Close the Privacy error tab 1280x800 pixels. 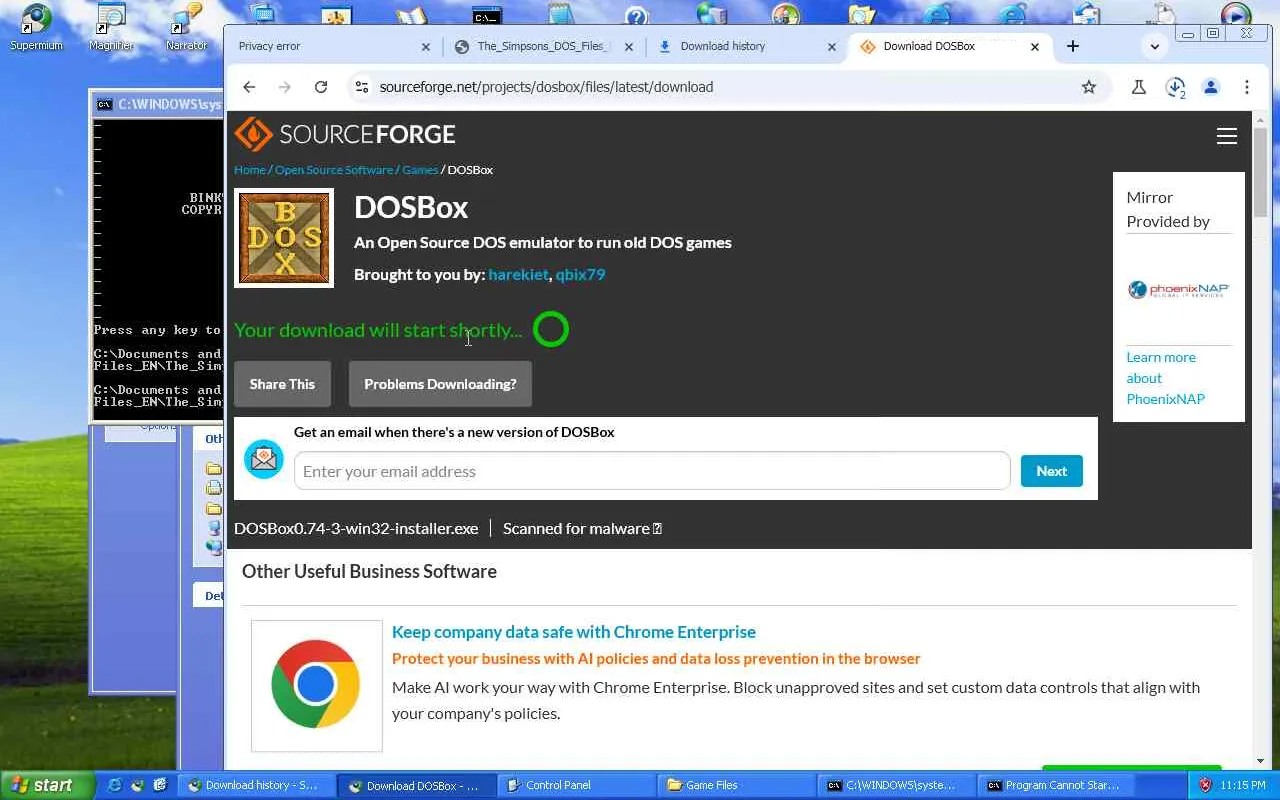tap(425, 46)
